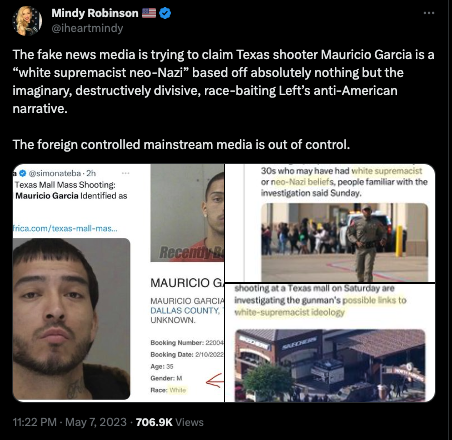
Task: Click the 11:22 PM May 7, 2023 timestamp
Action: coord(70,422)
